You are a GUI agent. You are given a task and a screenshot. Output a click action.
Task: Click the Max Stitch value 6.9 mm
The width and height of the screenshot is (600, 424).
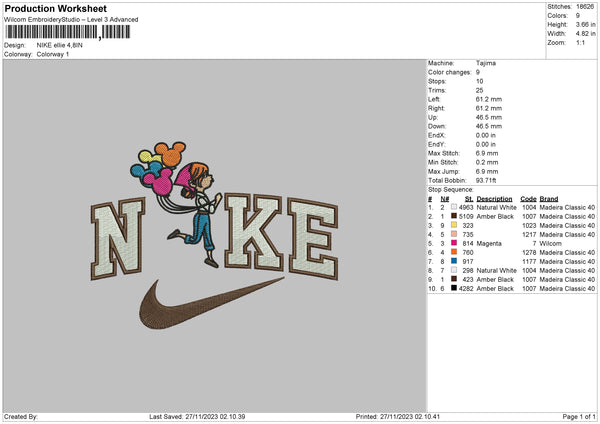[487, 153]
